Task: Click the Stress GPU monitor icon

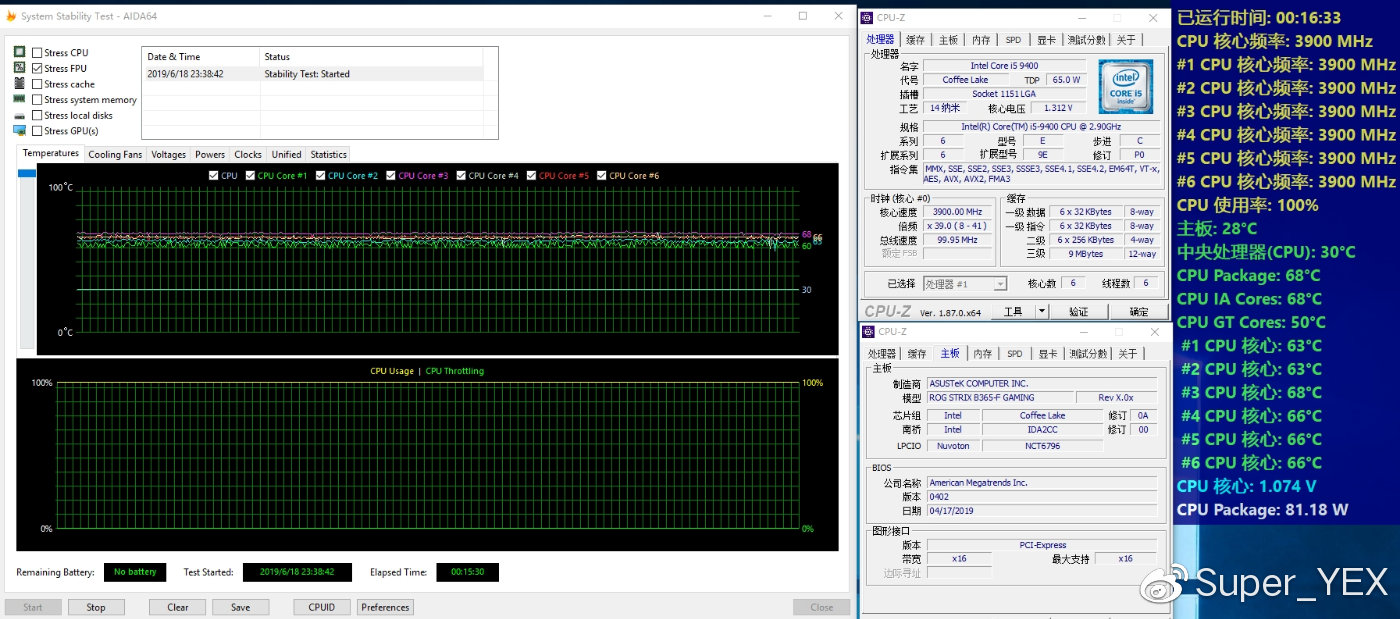Action: [x=19, y=130]
